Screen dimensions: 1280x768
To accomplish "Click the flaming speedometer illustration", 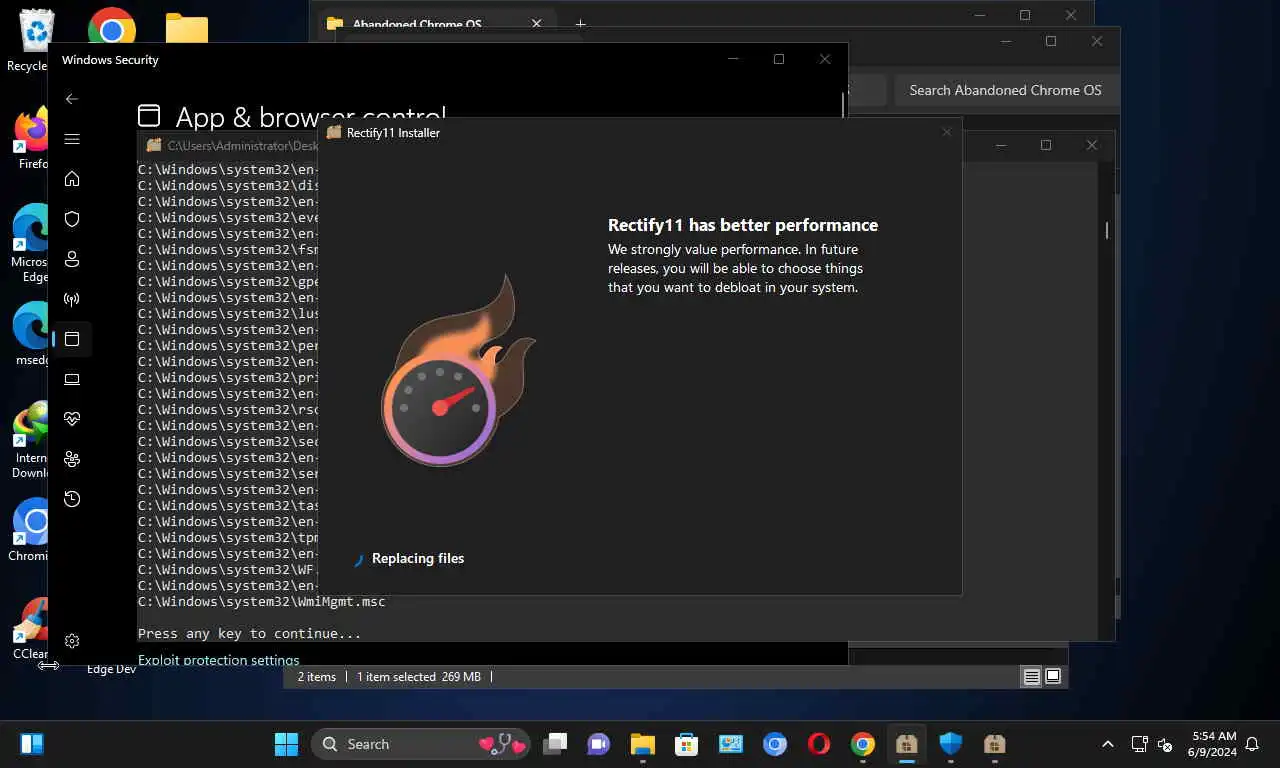I will pos(458,371).
